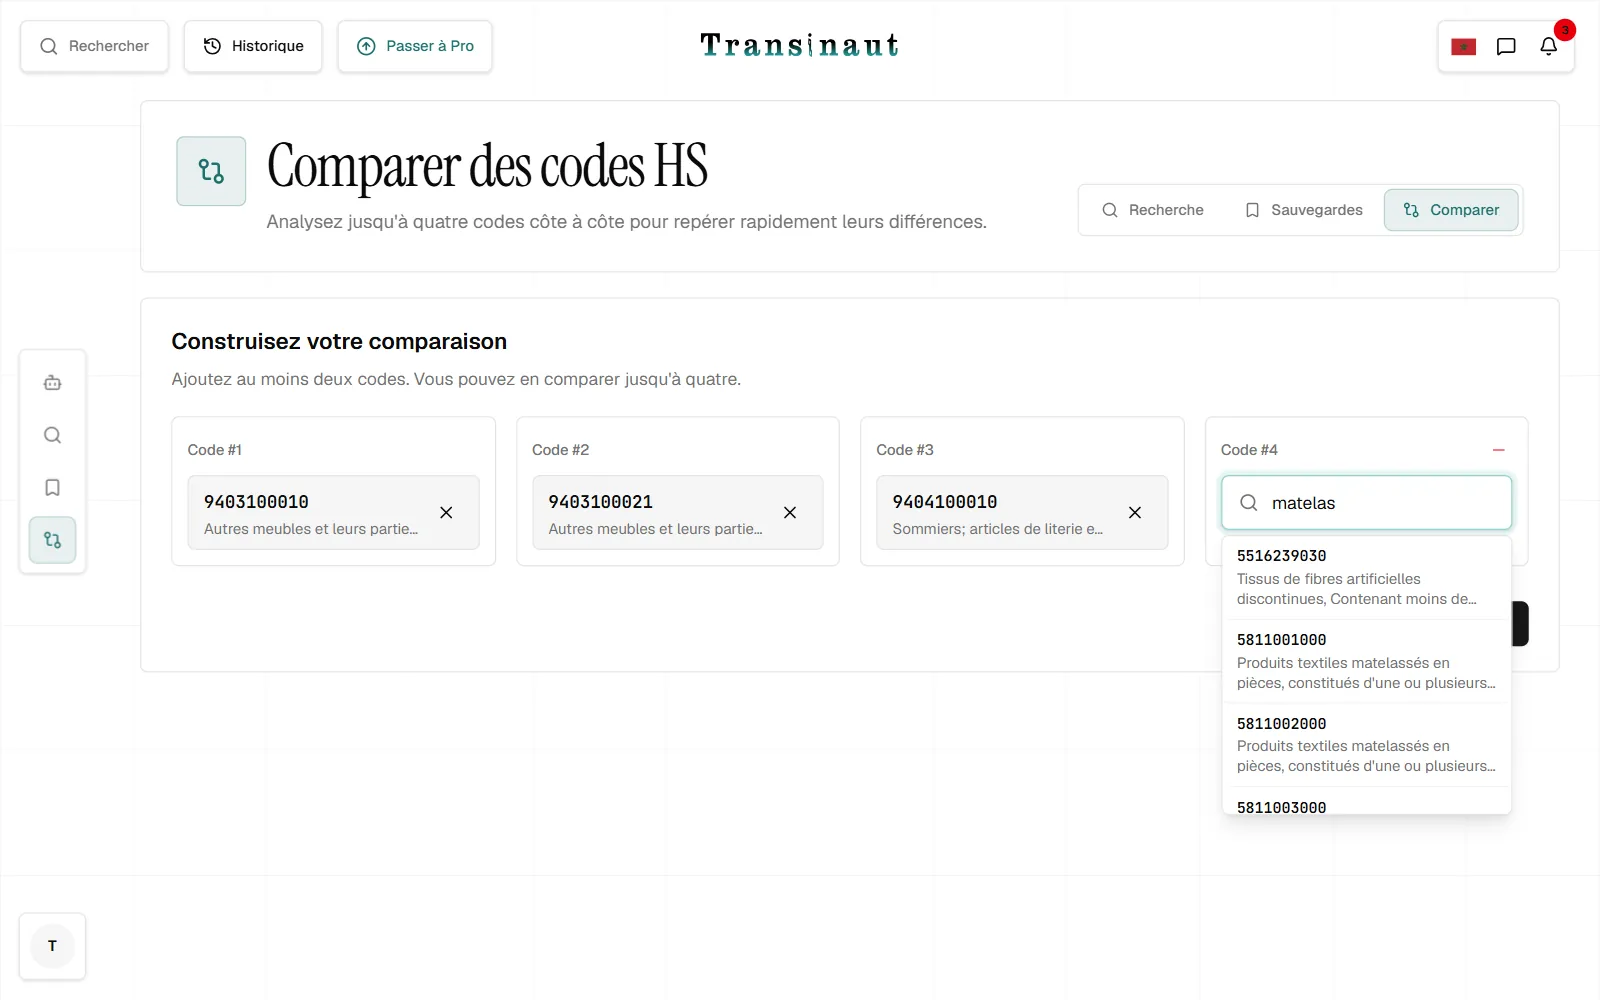Switch to the Sauvegardes tab
Image resolution: width=1600 pixels, height=1000 pixels.
[1304, 210]
